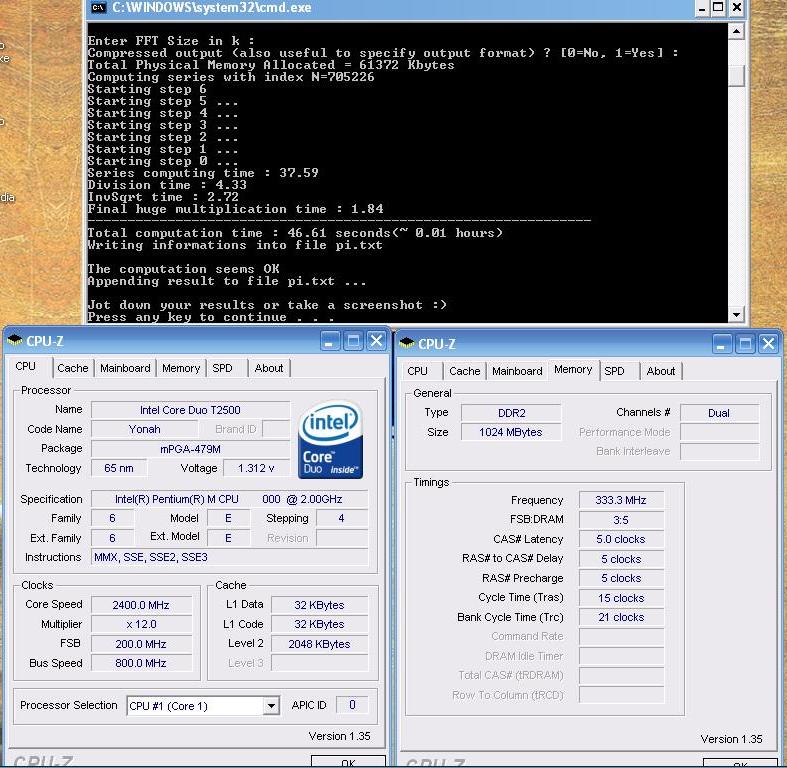Select the CPU #1 (Core 1) combo box
The image size is (787, 768).
point(203,706)
